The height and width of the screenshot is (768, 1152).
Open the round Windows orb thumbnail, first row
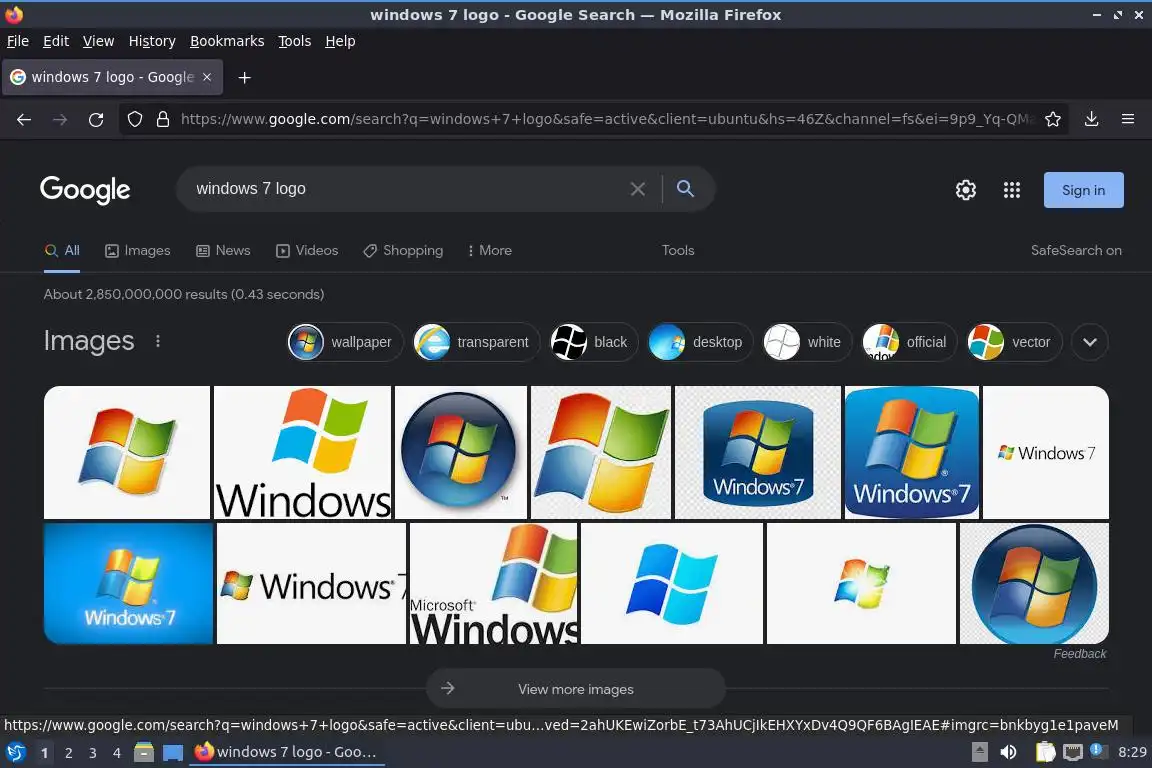[x=461, y=452]
